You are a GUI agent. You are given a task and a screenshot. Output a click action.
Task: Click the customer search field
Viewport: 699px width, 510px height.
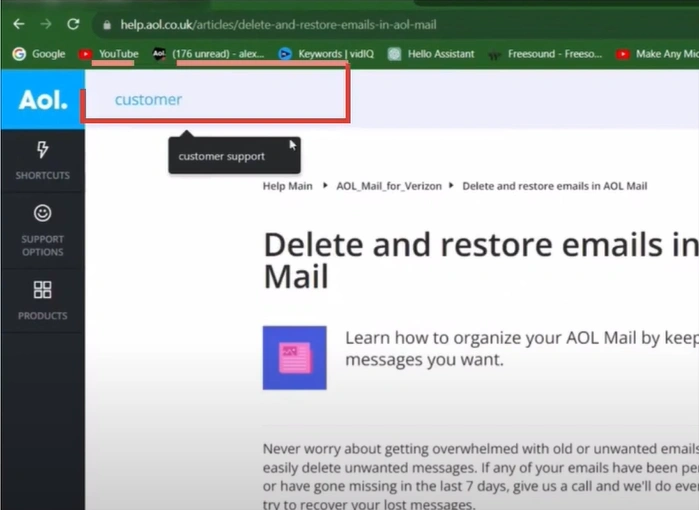[216, 99]
